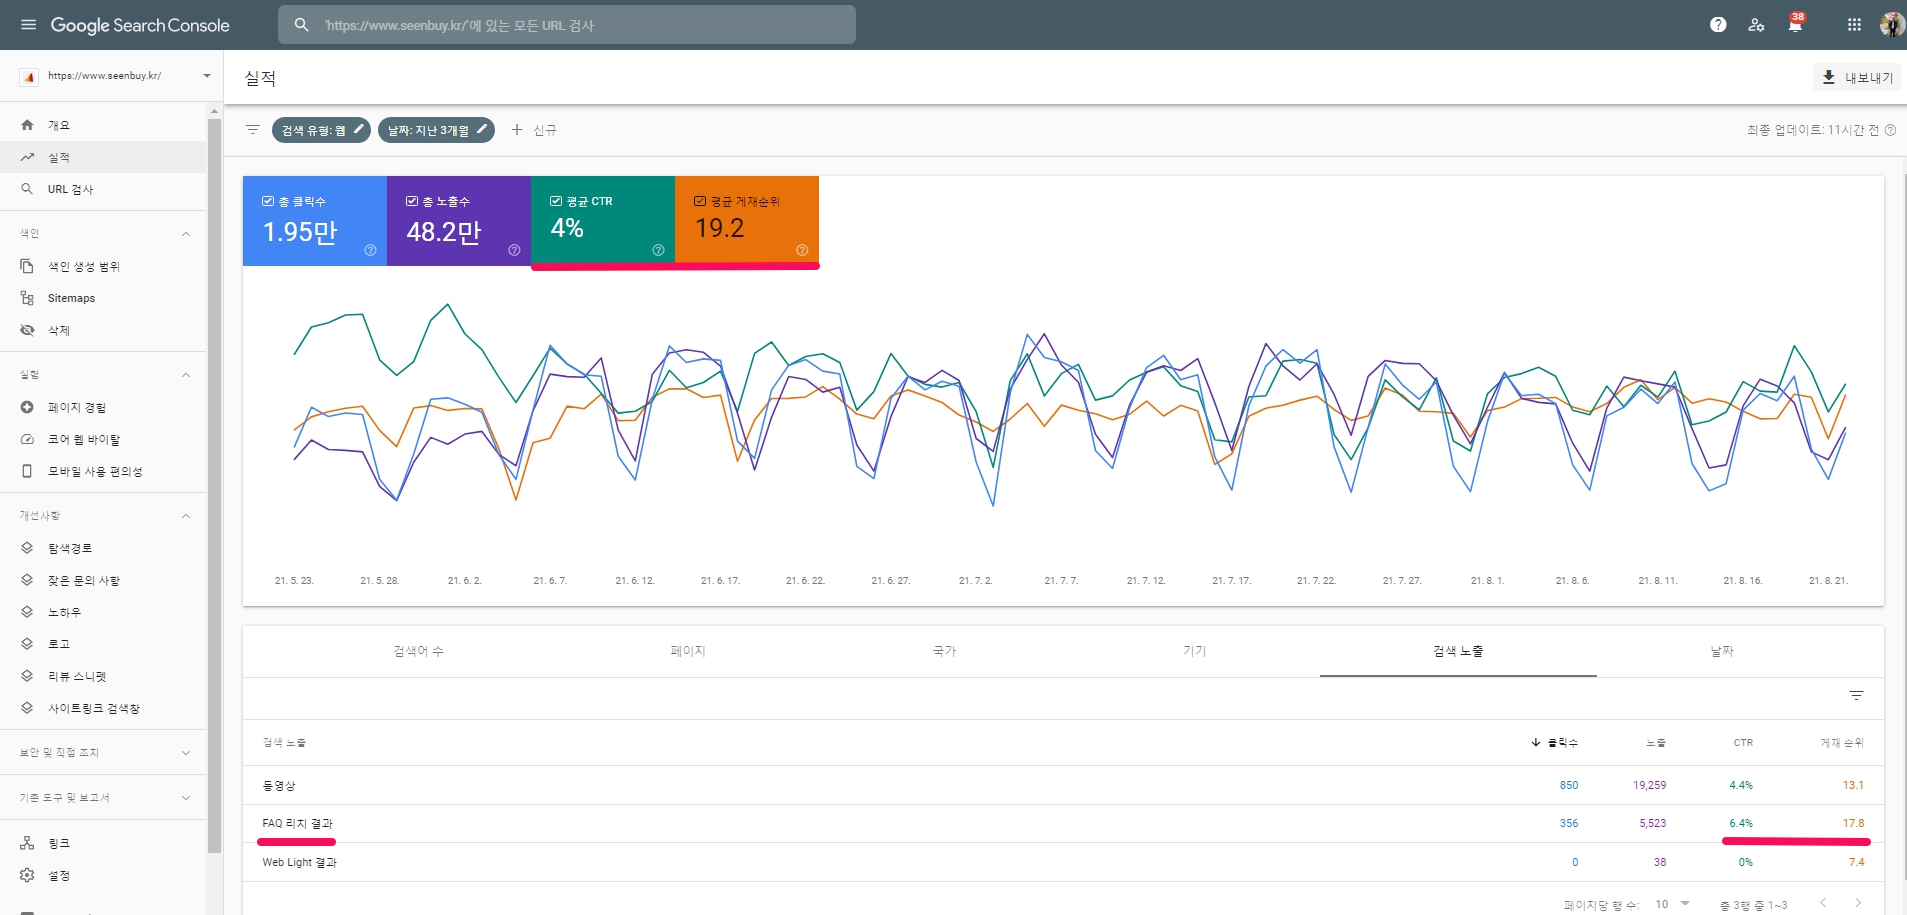Click help icon next to 최종 업데이트
The height and width of the screenshot is (915, 1907).
click(x=1890, y=130)
